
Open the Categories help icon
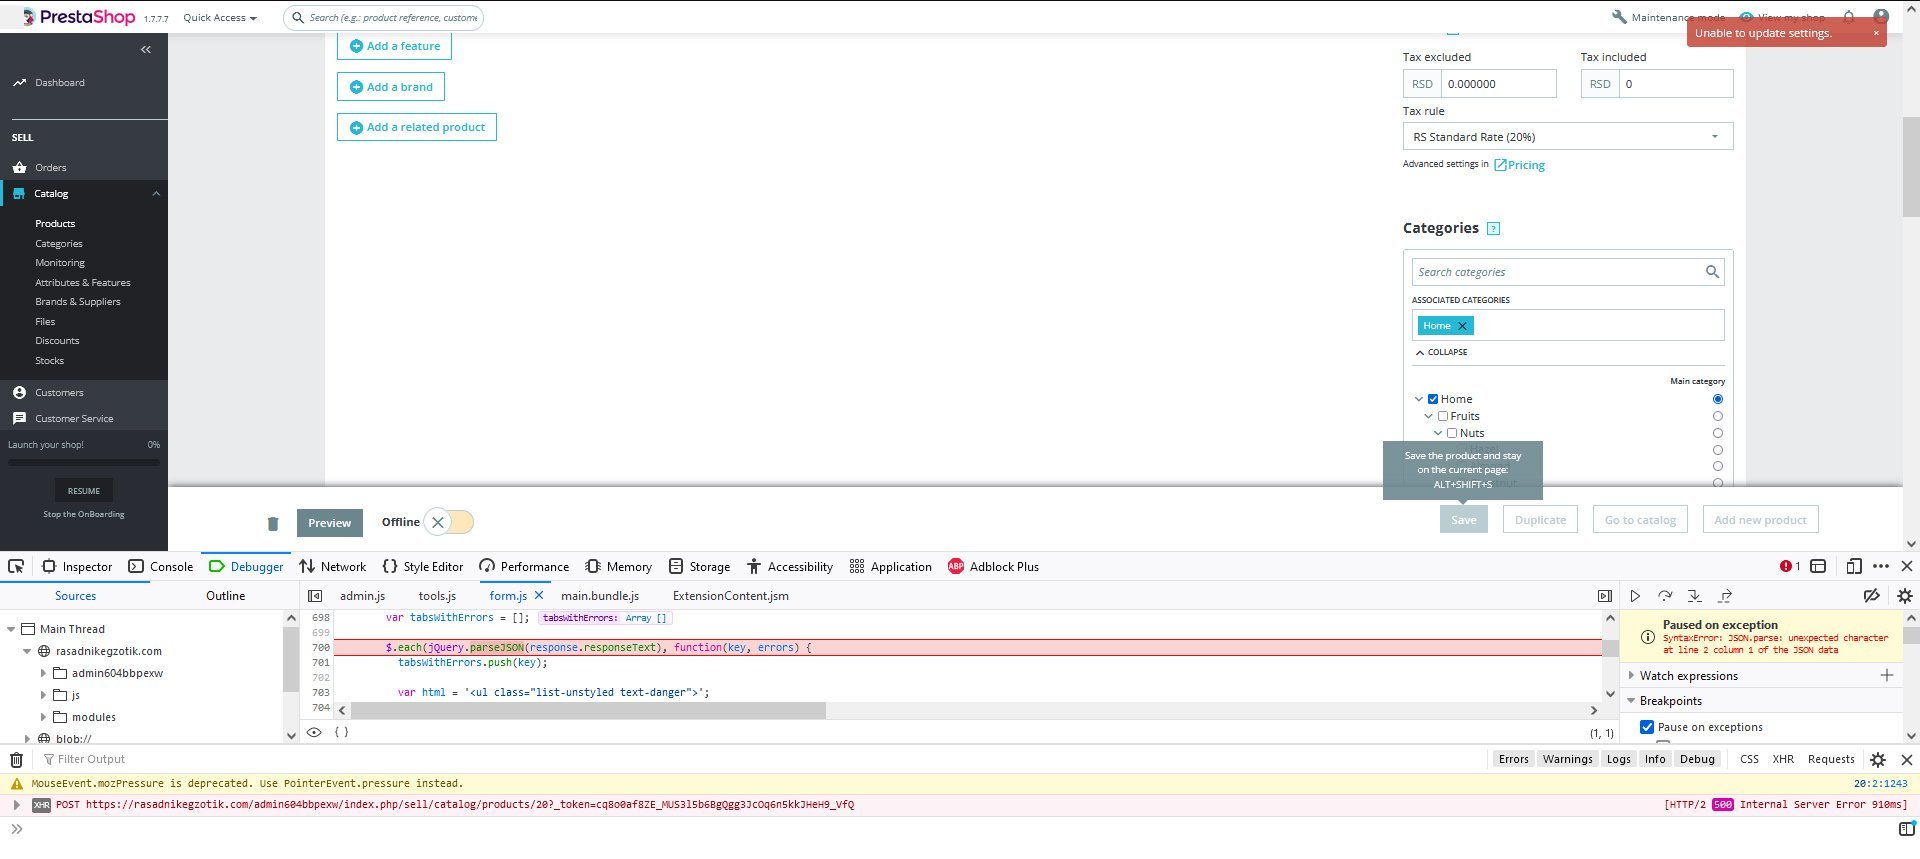(x=1493, y=228)
